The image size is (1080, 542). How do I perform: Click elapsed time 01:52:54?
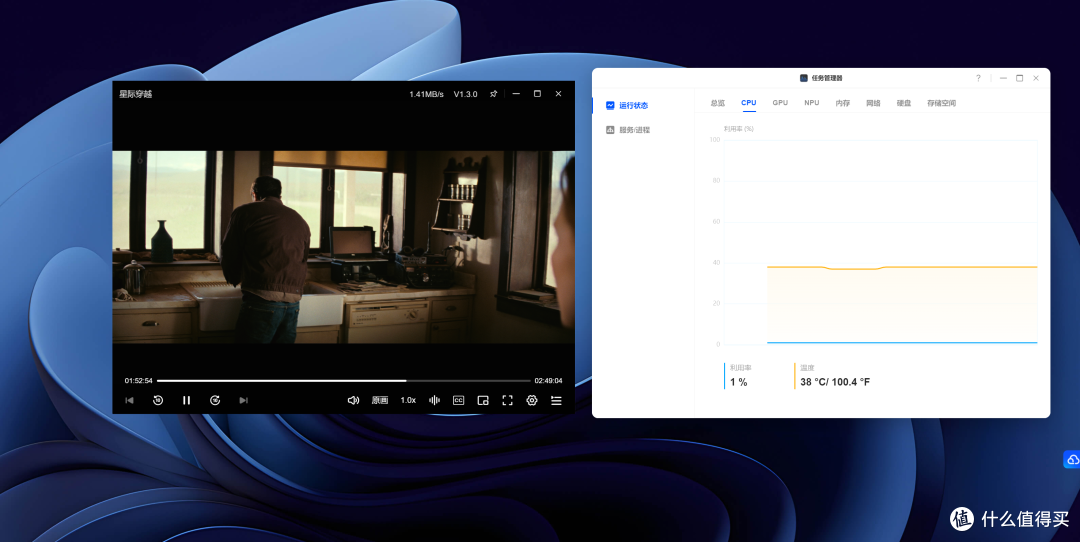(x=138, y=381)
